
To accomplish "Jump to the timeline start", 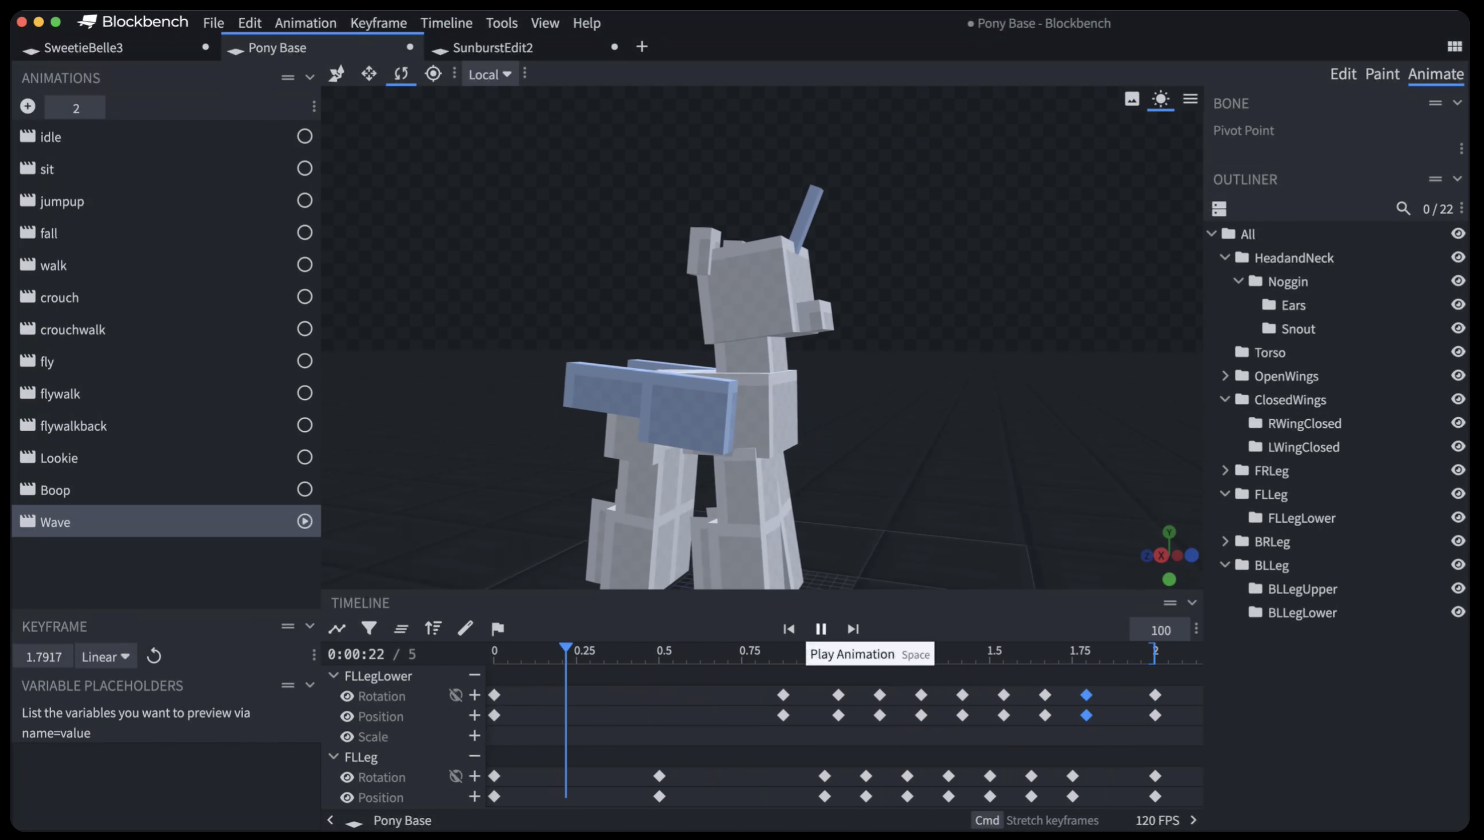I will pos(789,628).
